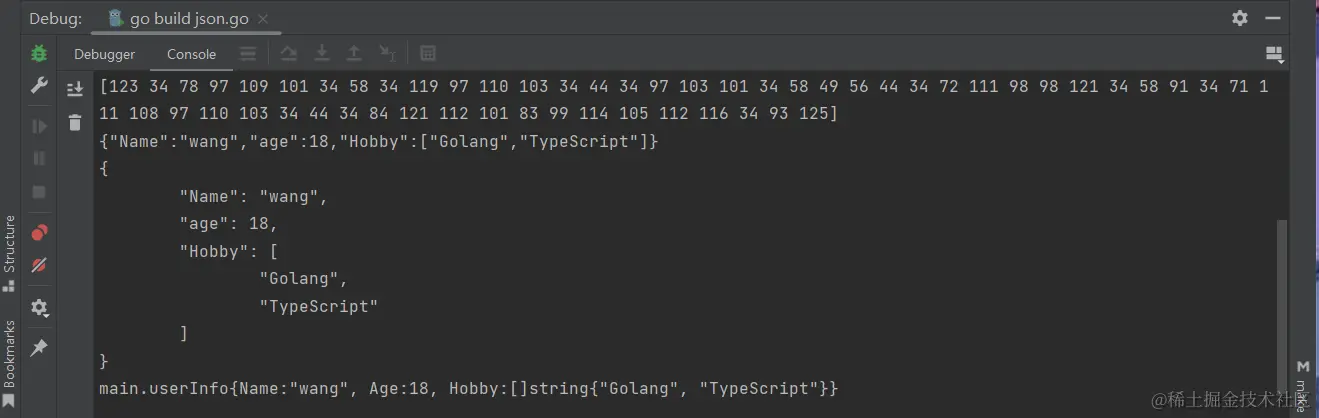Screen dimensions: 1319x418
Task: Open the Layout Settings dropdown icon
Action: [1274, 54]
